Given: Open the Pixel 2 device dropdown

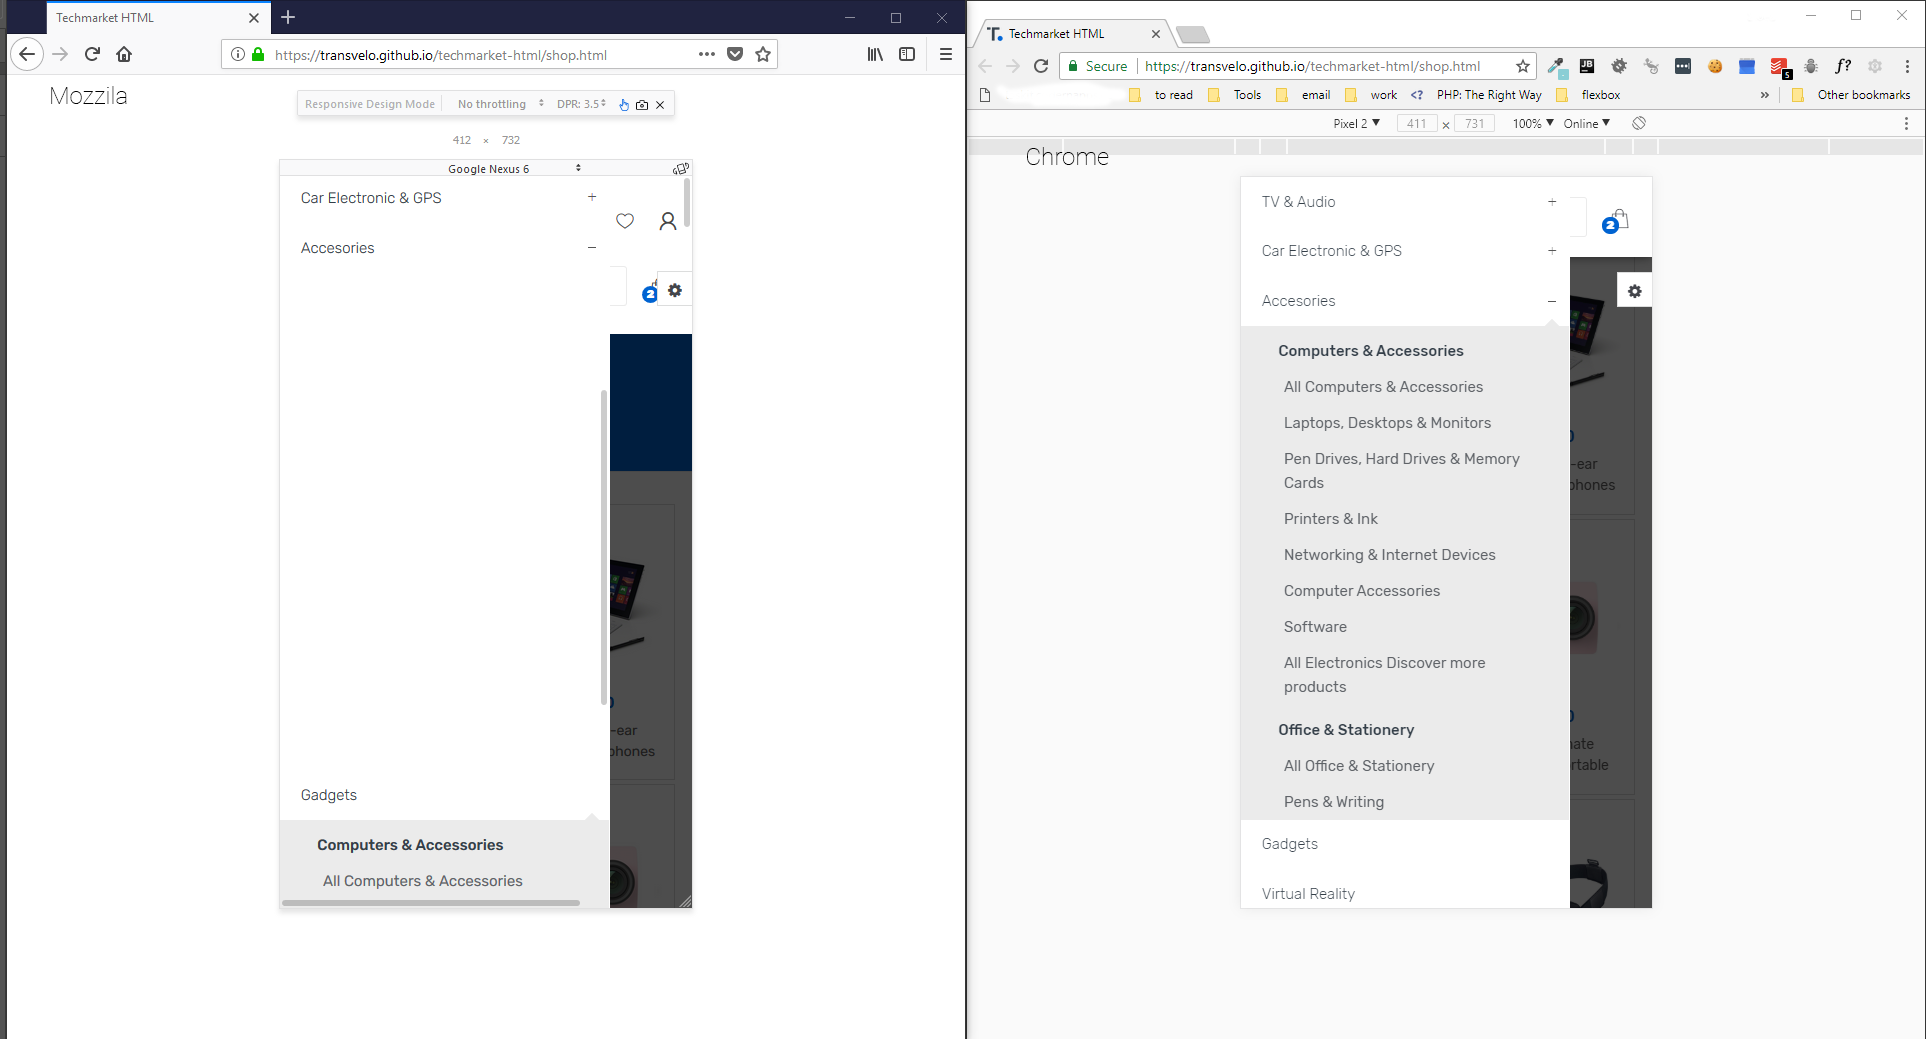Looking at the screenshot, I should (1356, 123).
